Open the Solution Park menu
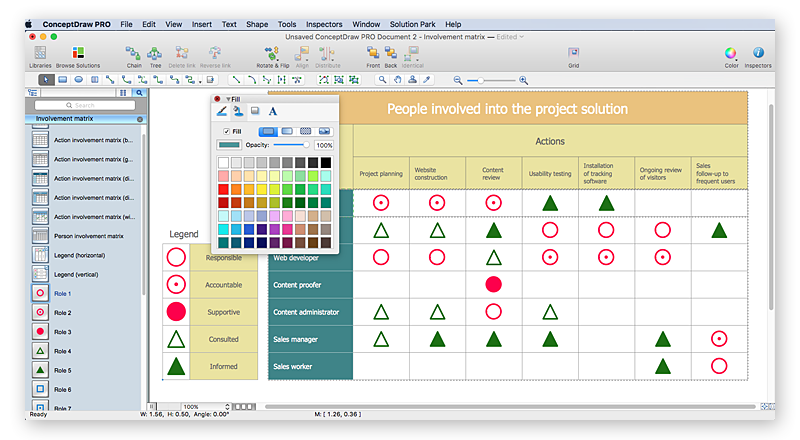The image size is (800, 440). click(412, 23)
